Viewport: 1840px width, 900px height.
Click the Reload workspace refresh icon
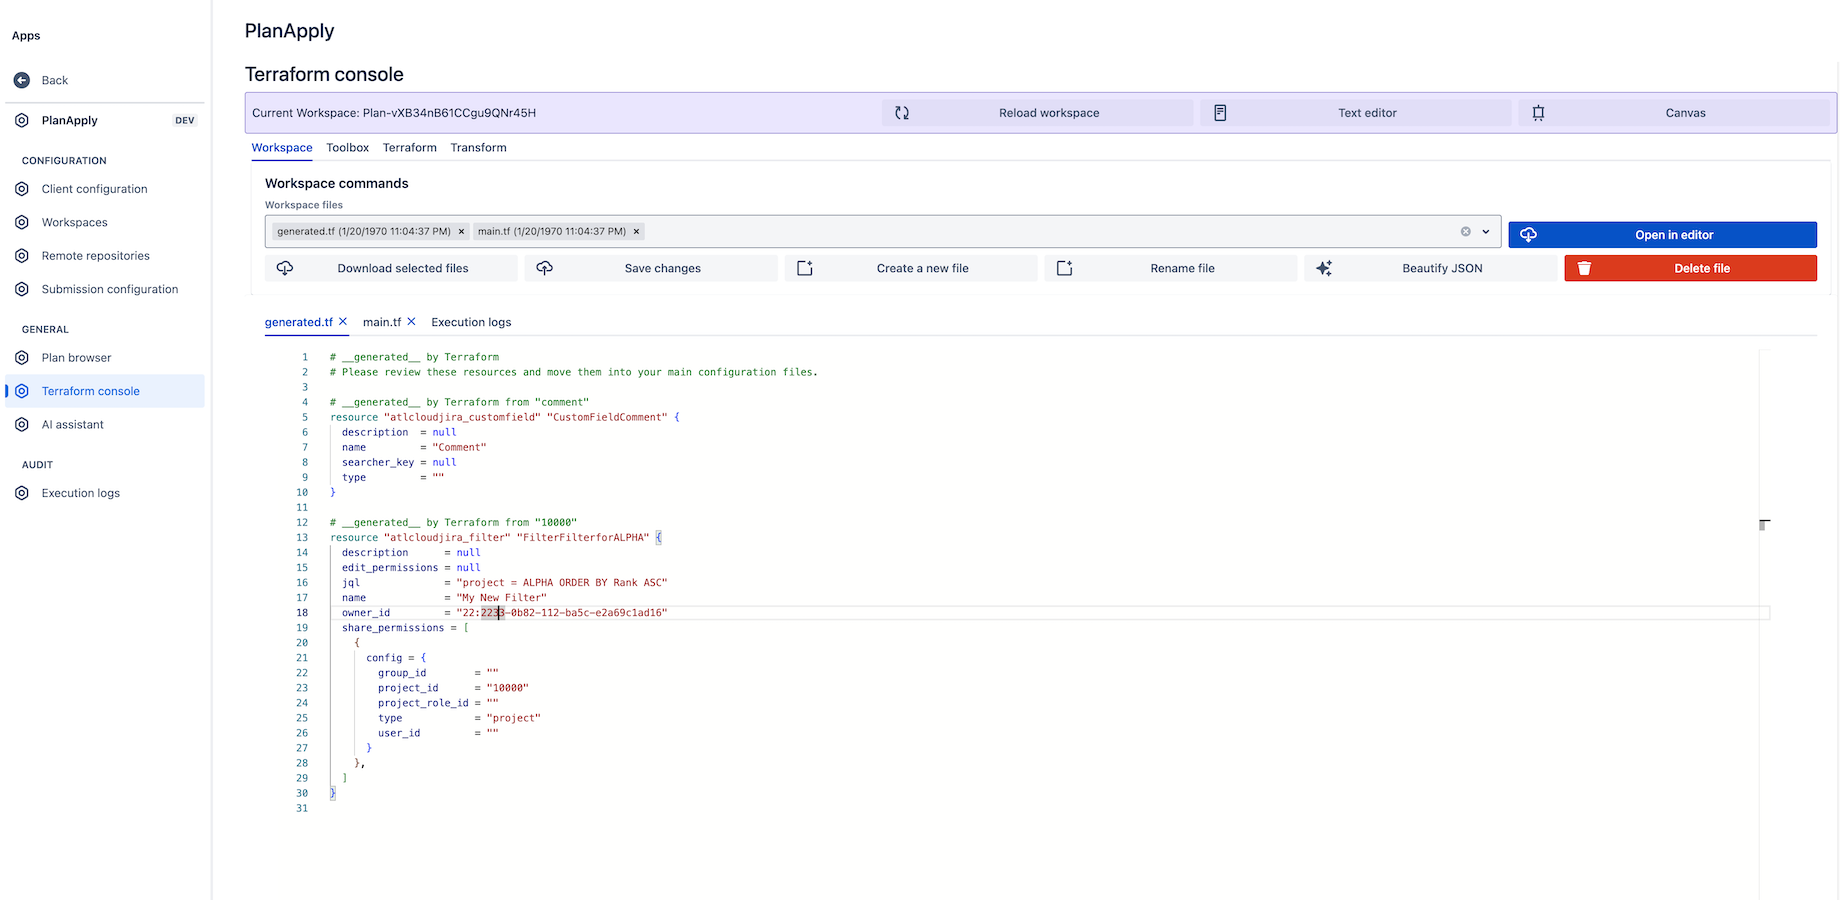(902, 113)
